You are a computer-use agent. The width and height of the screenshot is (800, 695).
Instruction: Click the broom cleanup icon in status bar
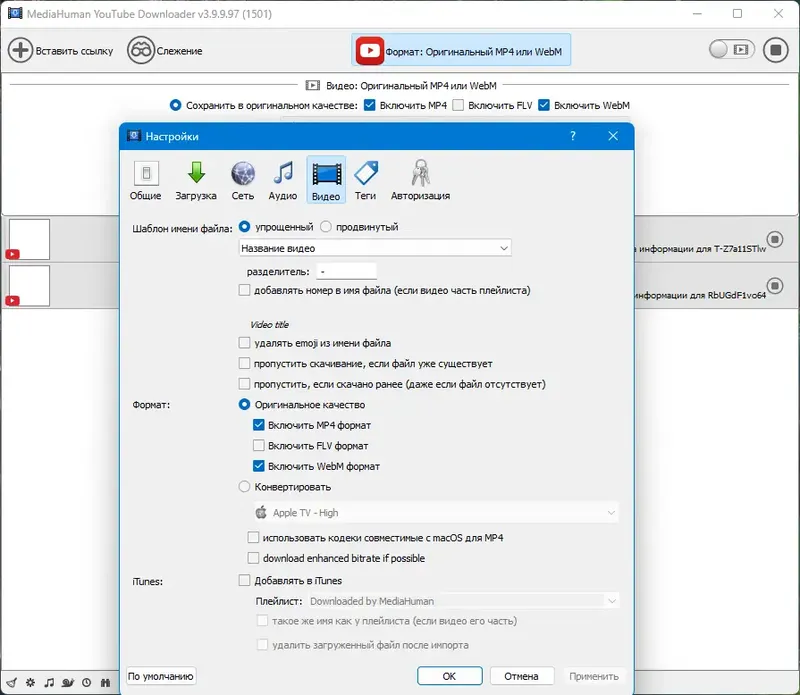[12, 682]
